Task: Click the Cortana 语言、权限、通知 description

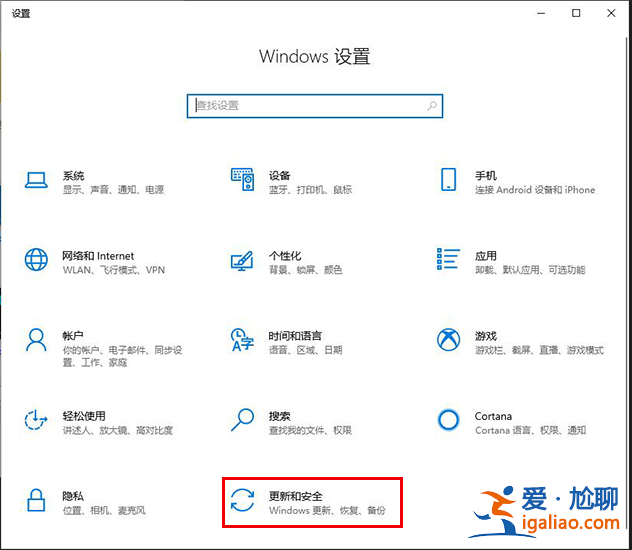Action: (530, 430)
